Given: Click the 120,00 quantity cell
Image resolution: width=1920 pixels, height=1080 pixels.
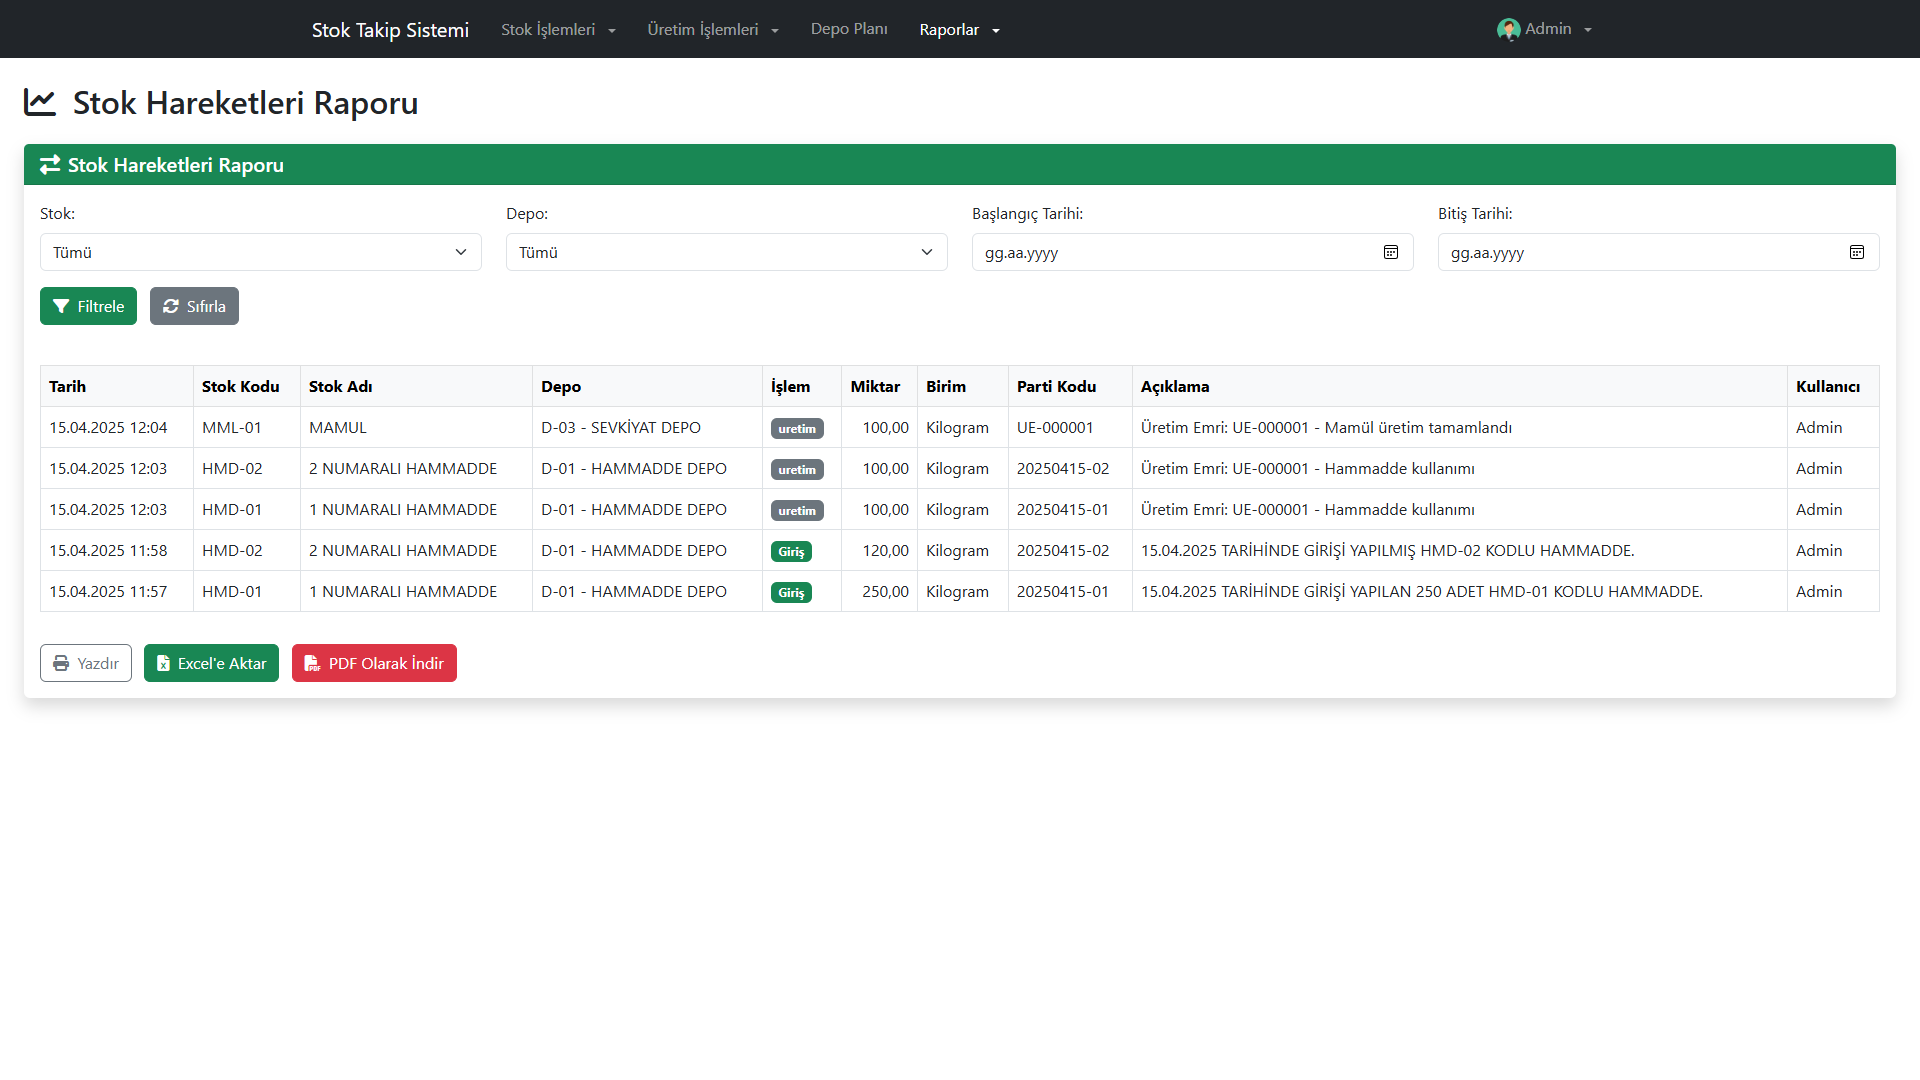Looking at the screenshot, I should coord(880,550).
